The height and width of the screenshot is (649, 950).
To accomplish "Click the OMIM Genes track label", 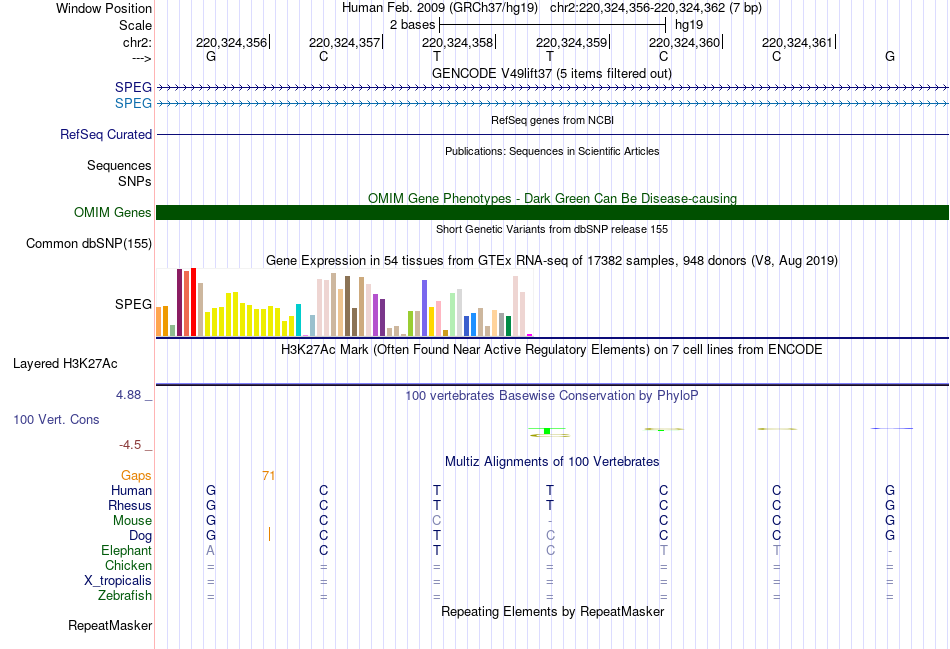I will pos(113,212).
